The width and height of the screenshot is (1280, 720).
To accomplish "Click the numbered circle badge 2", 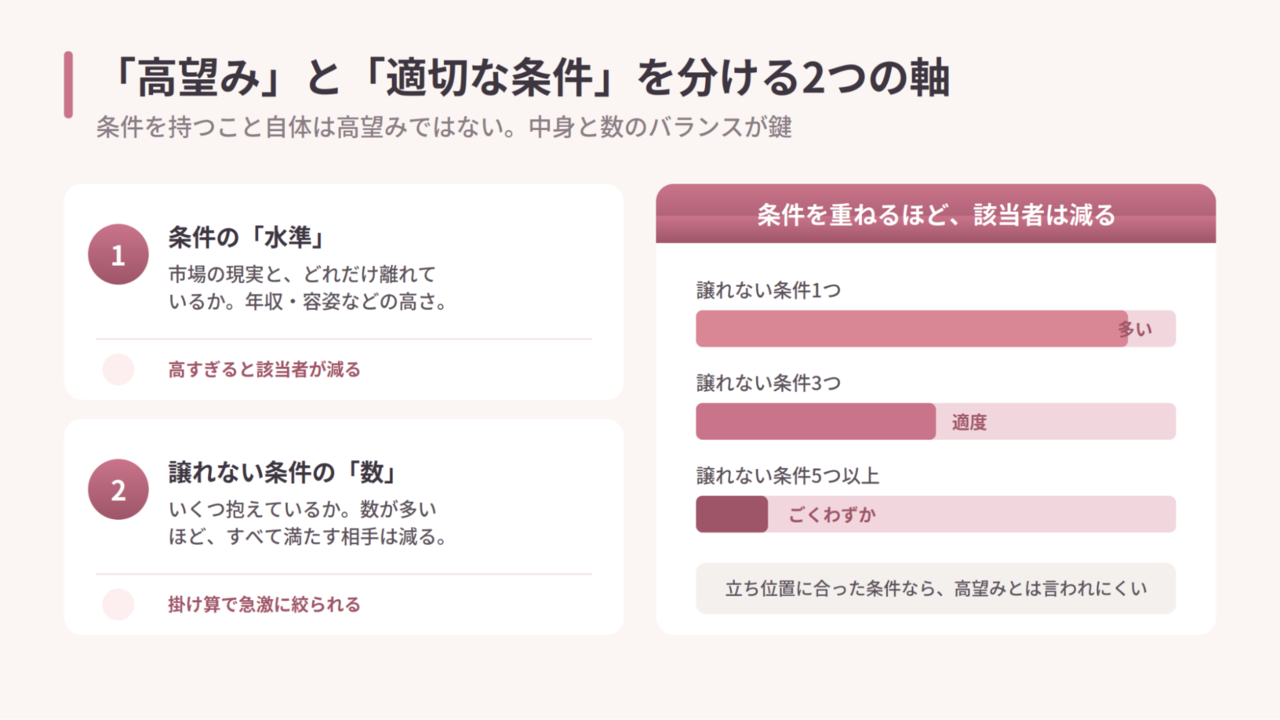I will [118, 489].
